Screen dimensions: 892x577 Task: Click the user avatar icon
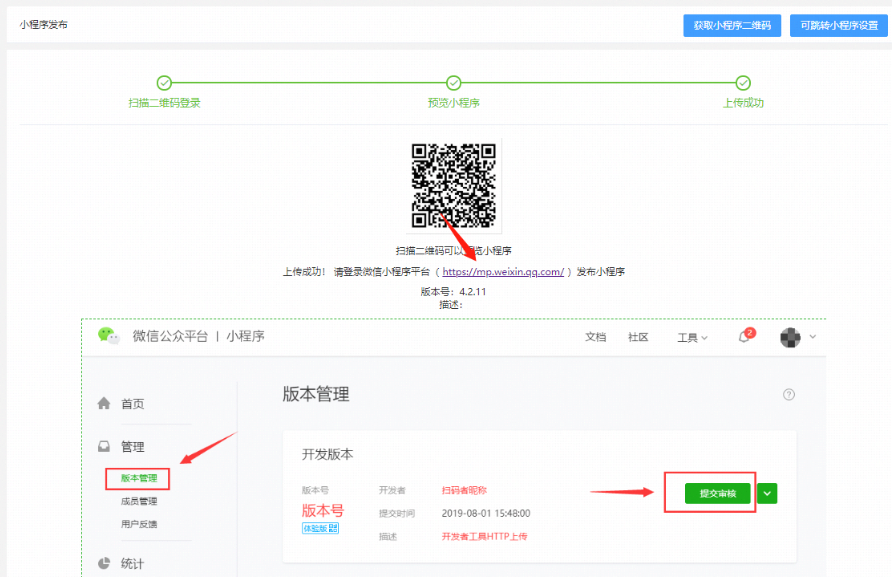[790, 337]
